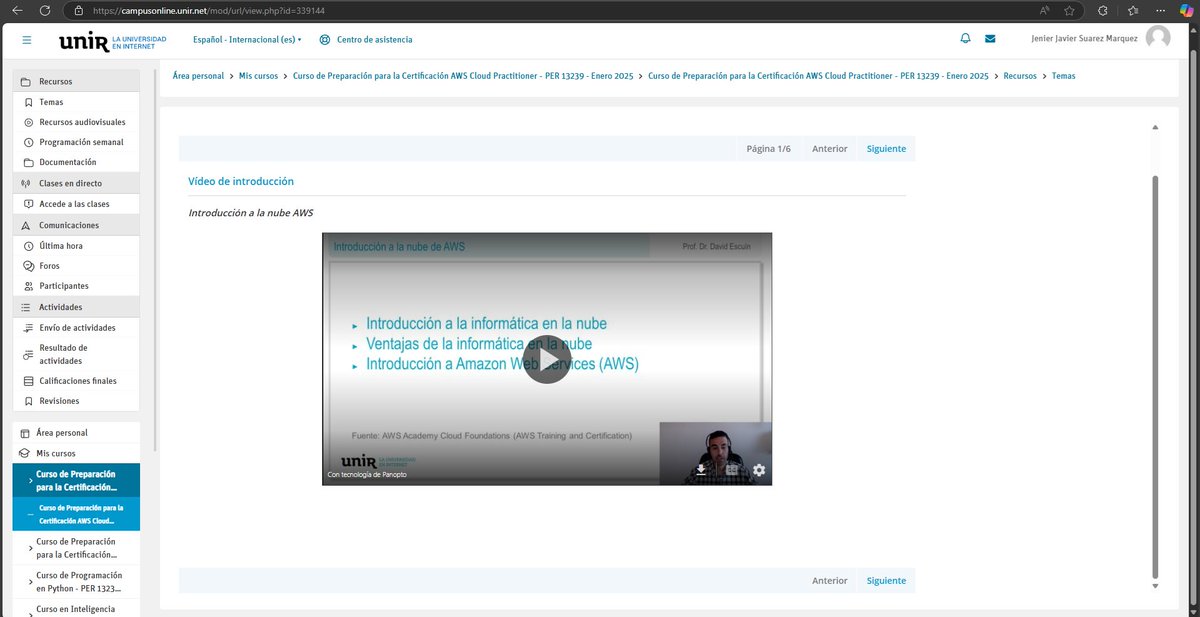Open Centro de asistencia
The height and width of the screenshot is (617, 1200).
(366, 40)
